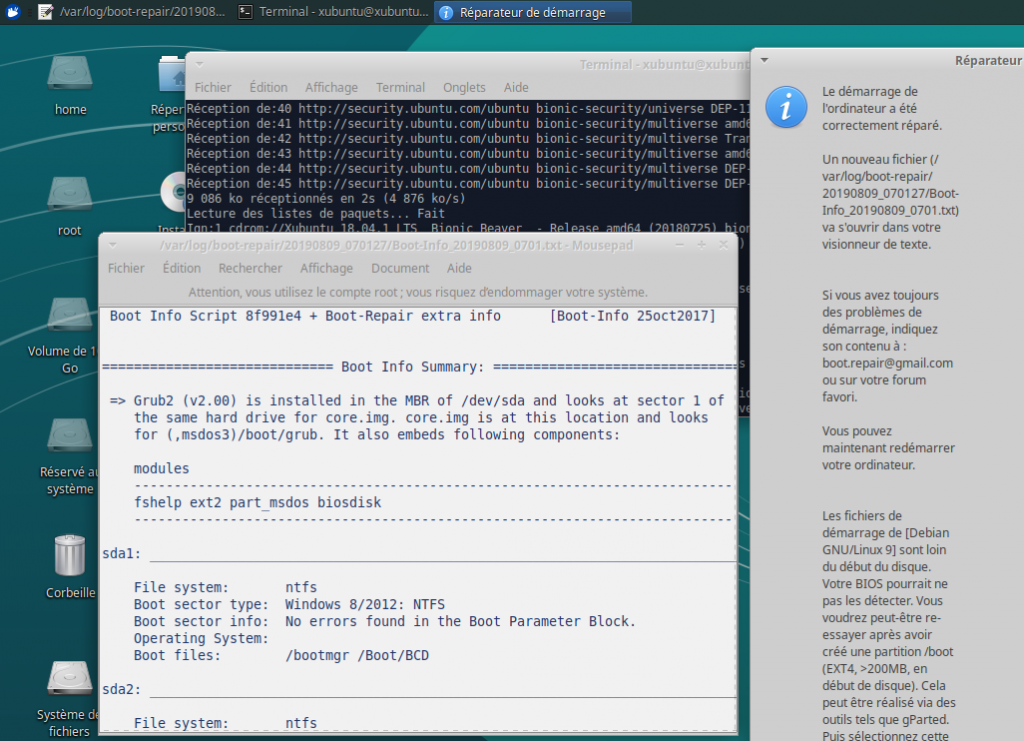Viewport: 1024px width, 741px height.
Task: Switch to Réparateur de démarrage taskbar button
Action: click(533, 12)
